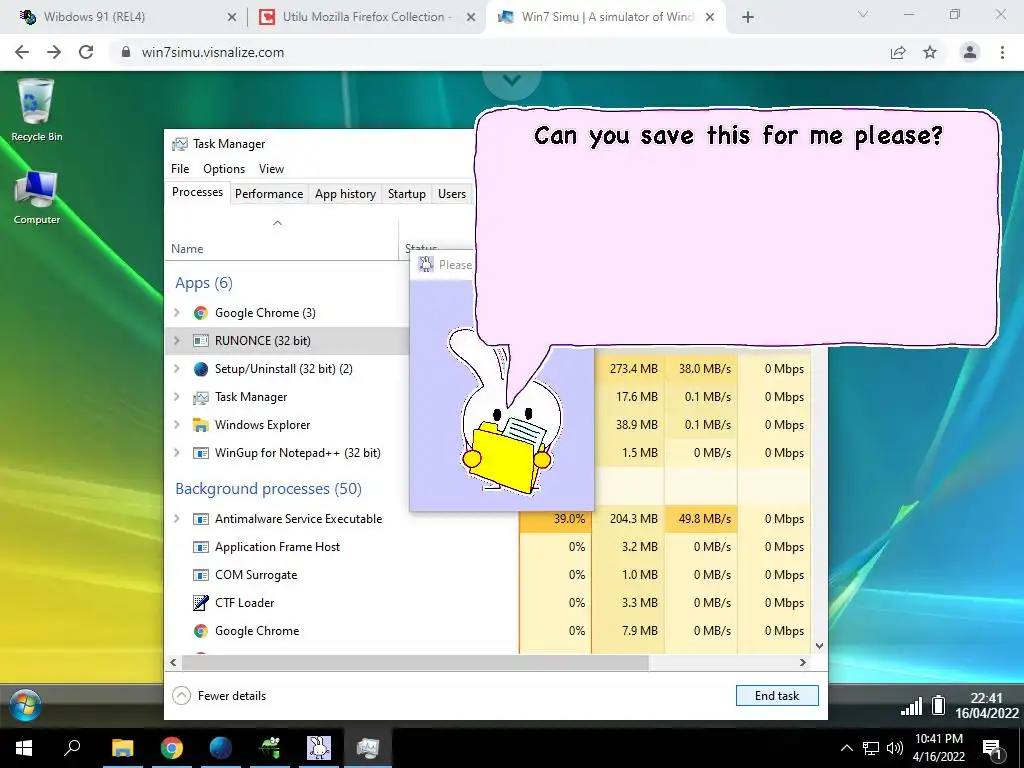
Task: Click the Windows 10 Start button
Action: click(24, 748)
